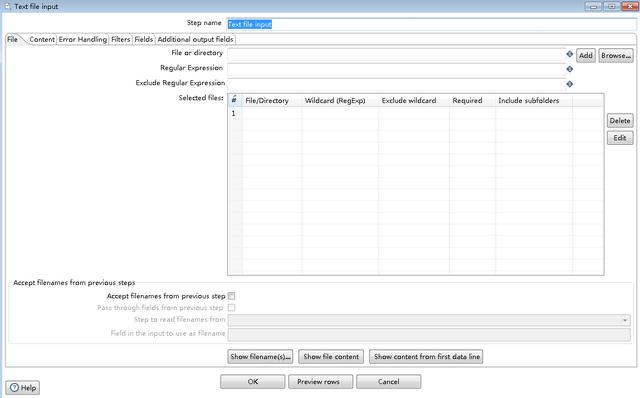This screenshot has width=640, height=398.
Task: Open Additional output fields tab
Action: [196, 39]
